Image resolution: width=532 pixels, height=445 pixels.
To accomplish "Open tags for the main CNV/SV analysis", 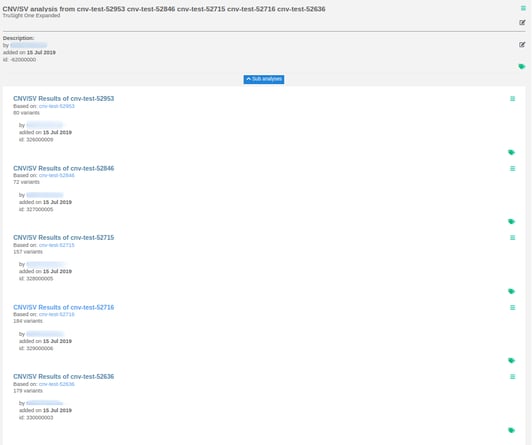I will (522, 66).
